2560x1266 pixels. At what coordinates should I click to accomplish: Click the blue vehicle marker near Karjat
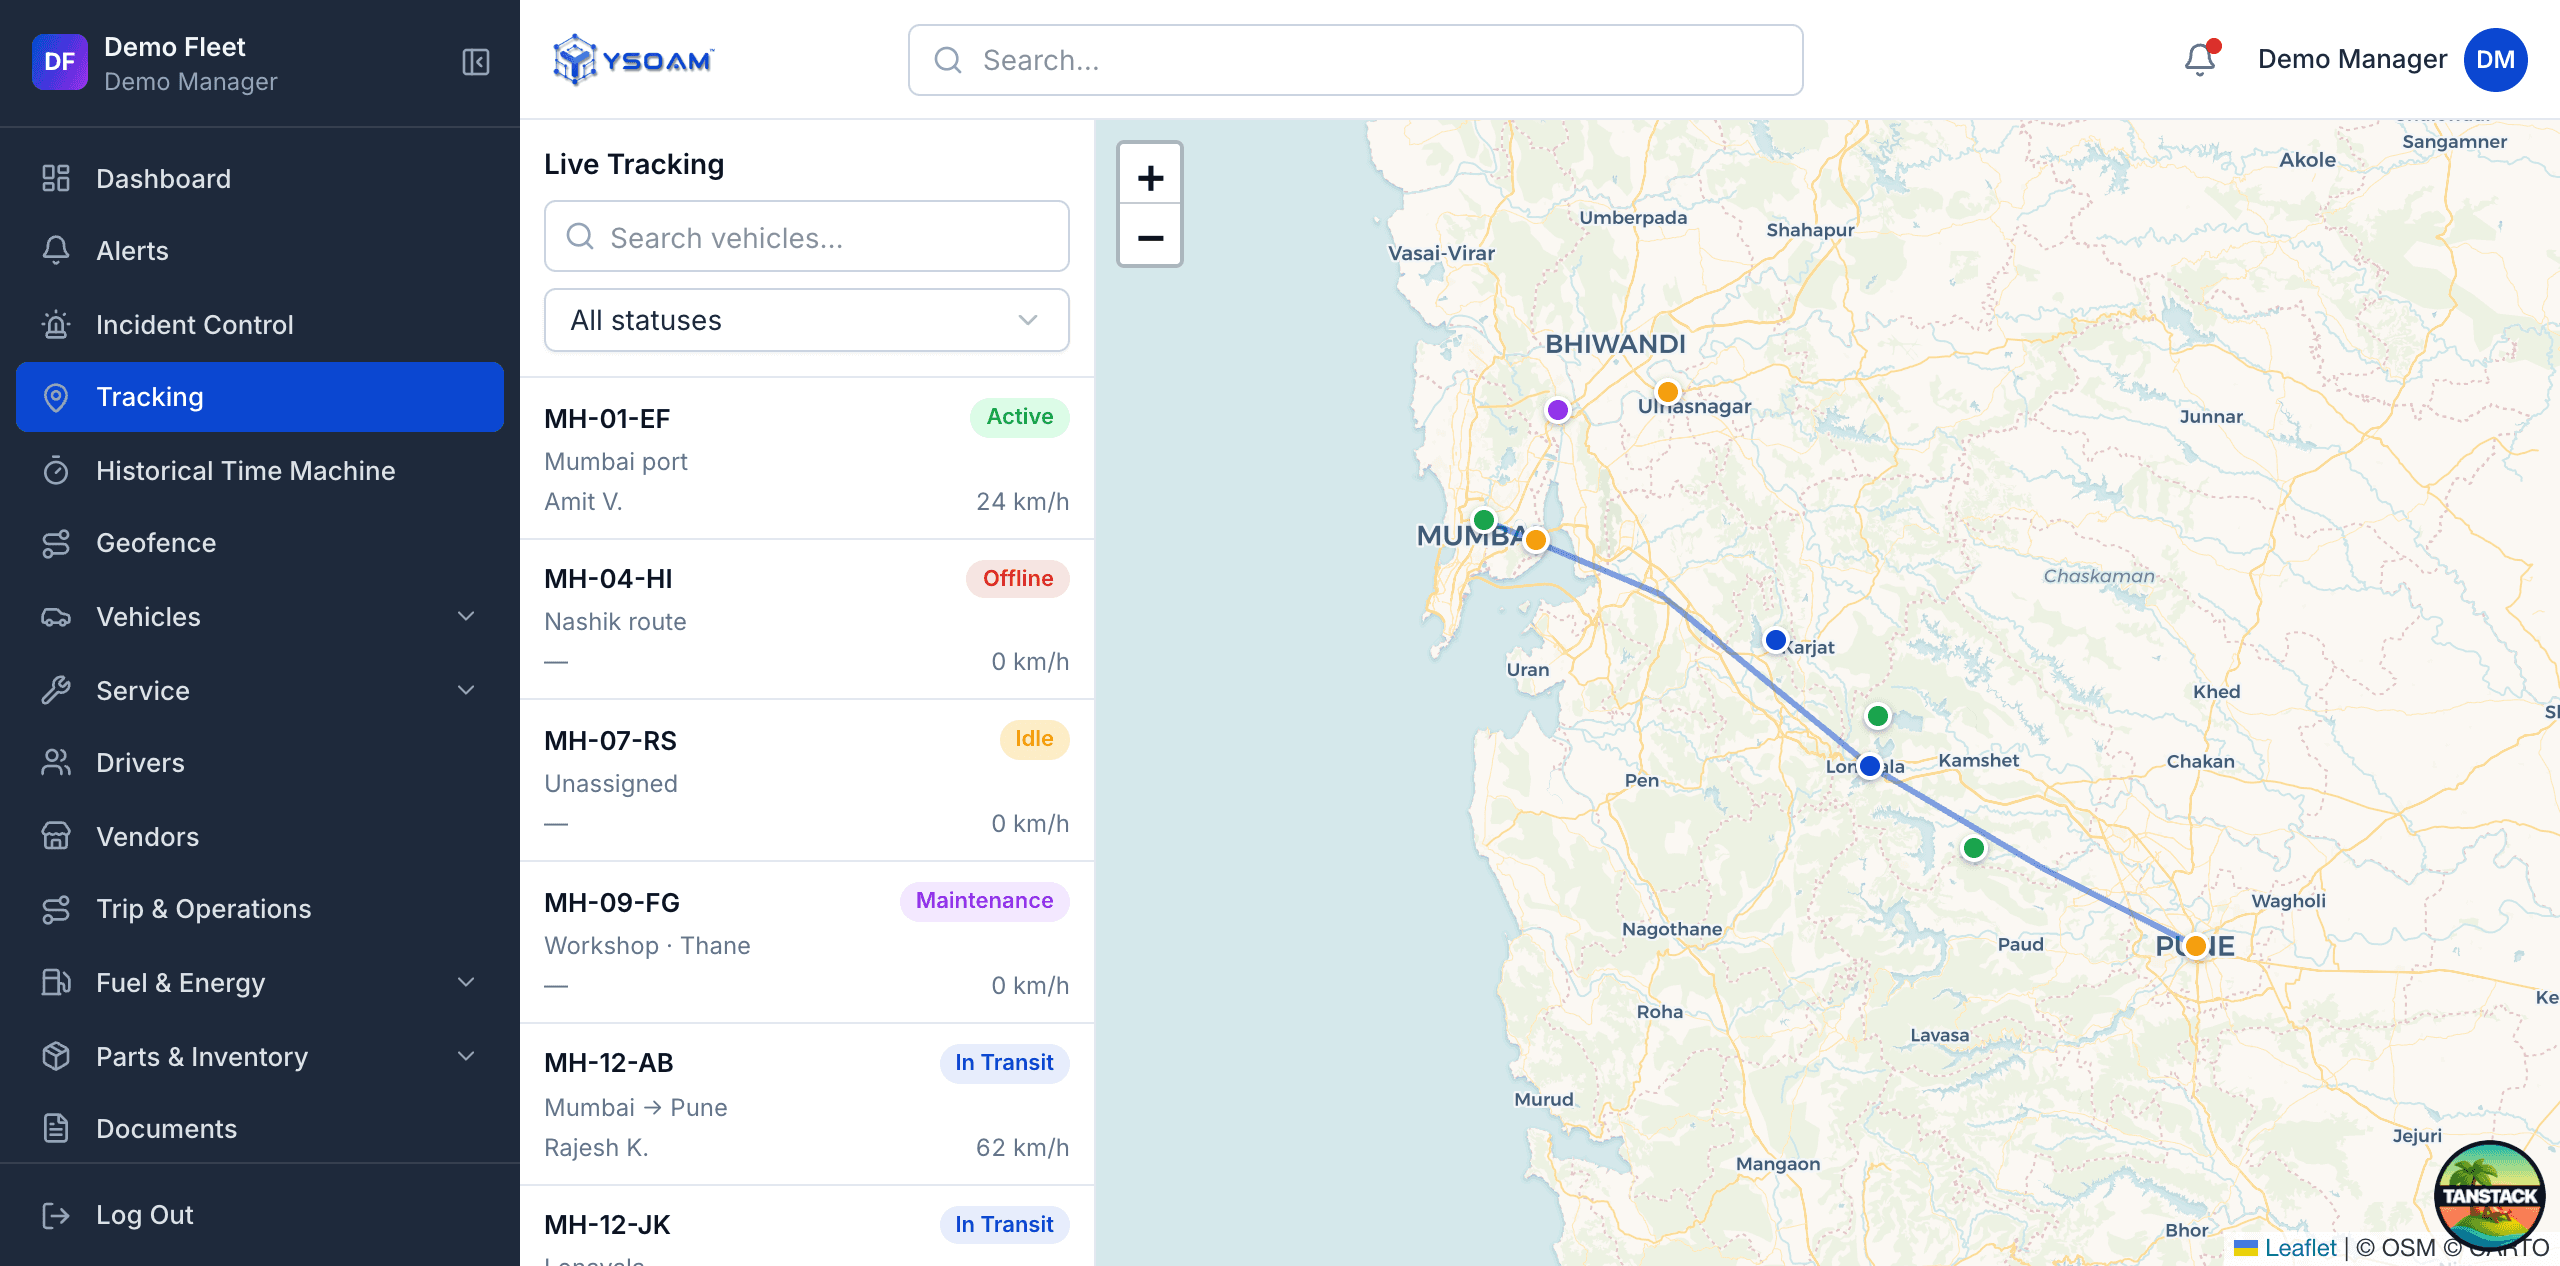coord(1776,640)
